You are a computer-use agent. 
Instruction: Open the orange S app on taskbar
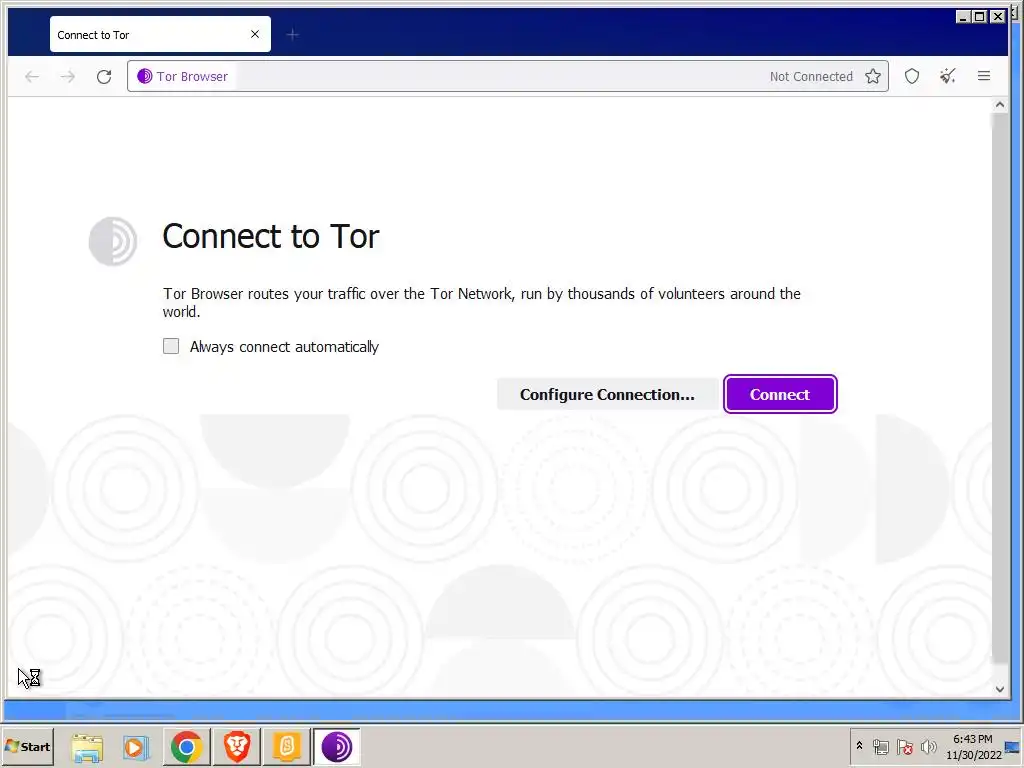pyautogui.click(x=287, y=746)
